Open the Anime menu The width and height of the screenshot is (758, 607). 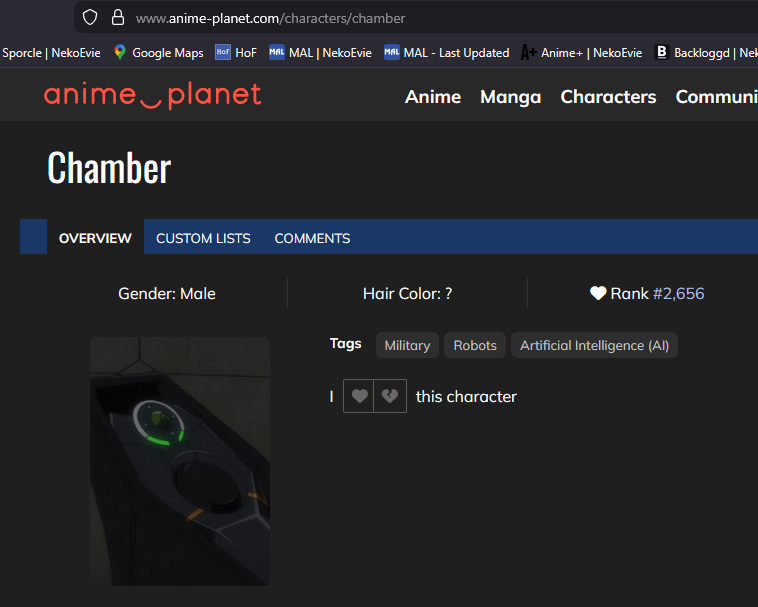(433, 97)
